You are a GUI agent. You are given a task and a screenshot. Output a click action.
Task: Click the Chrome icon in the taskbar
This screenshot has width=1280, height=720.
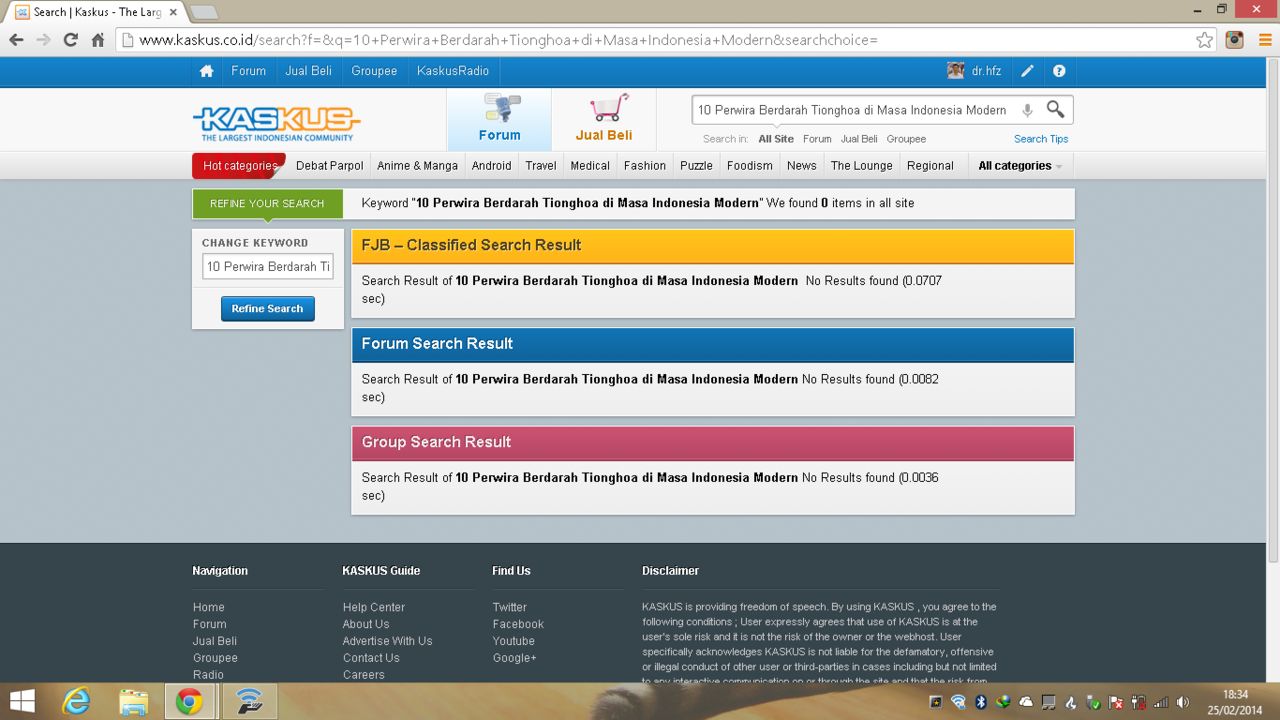point(190,702)
